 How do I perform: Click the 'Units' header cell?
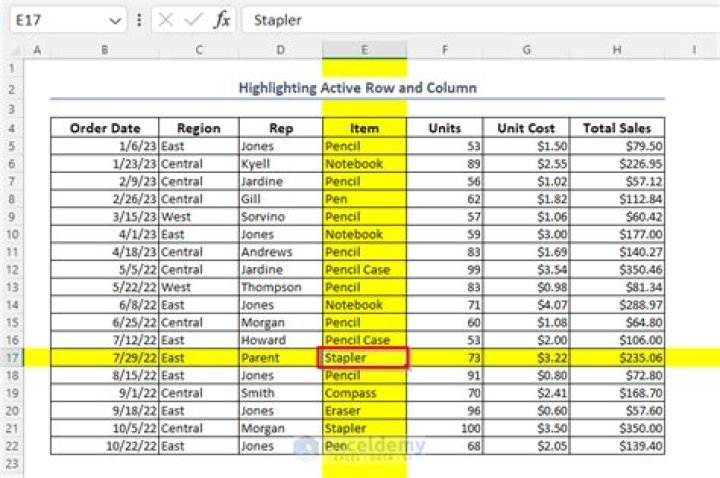pos(444,128)
